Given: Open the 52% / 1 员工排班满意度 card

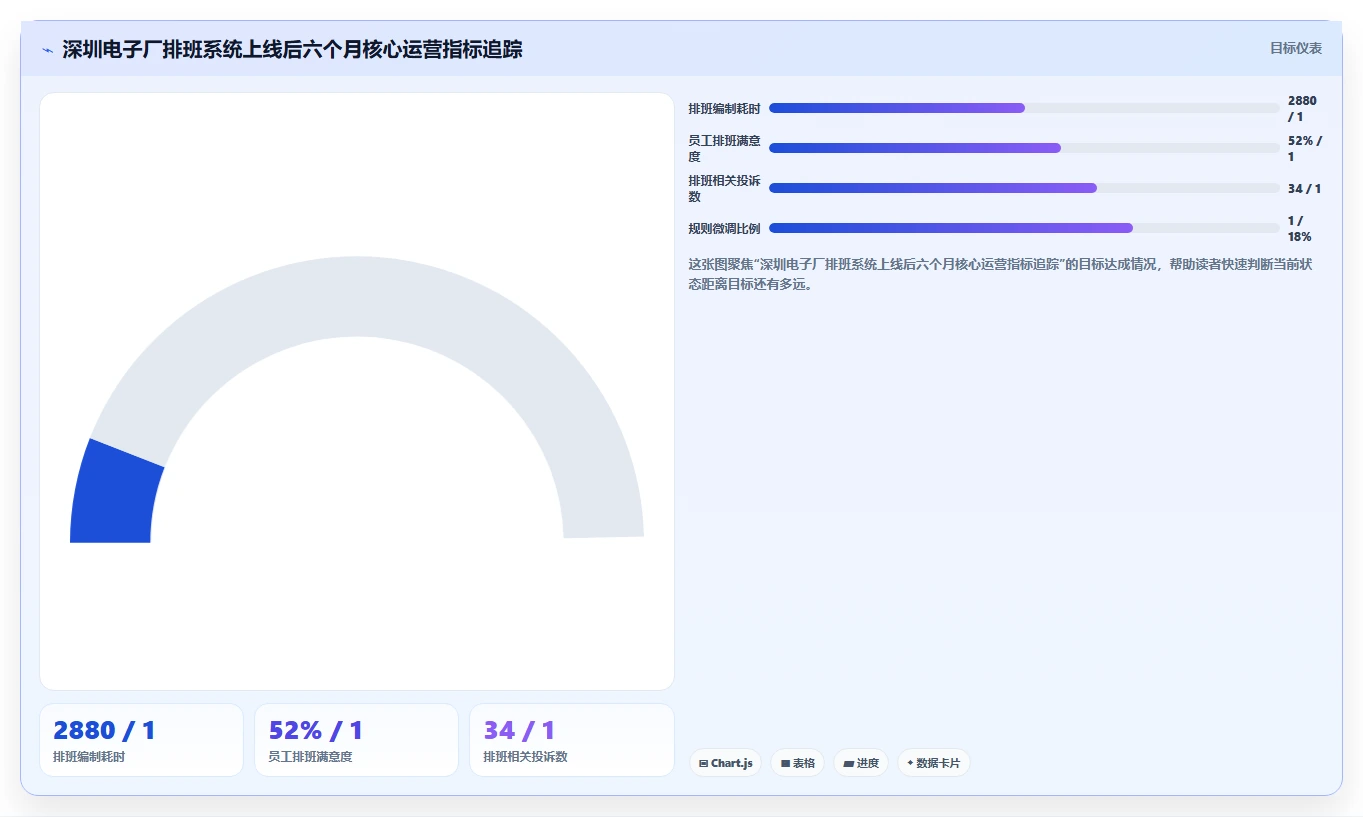Looking at the screenshot, I should (x=356, y=740).
